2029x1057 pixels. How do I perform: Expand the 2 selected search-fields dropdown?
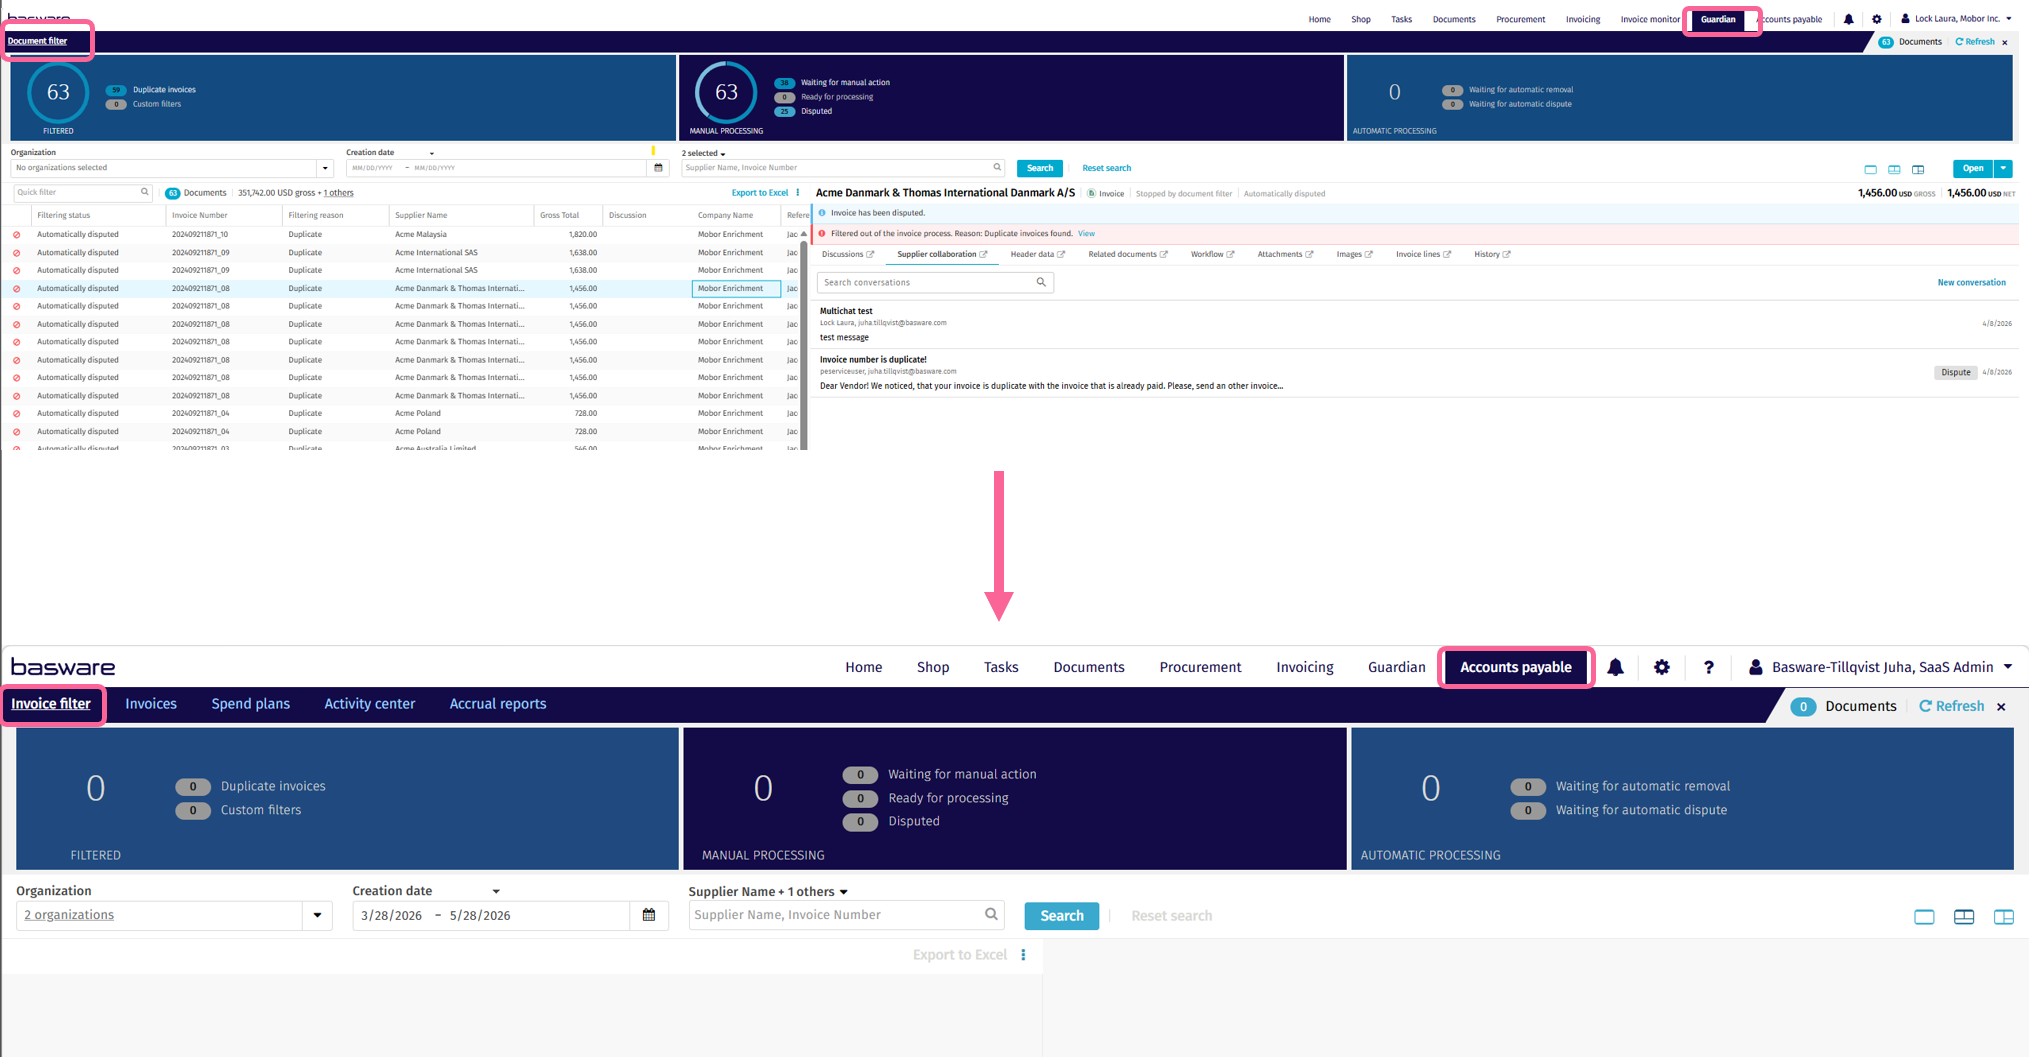(x=703, y=153)
